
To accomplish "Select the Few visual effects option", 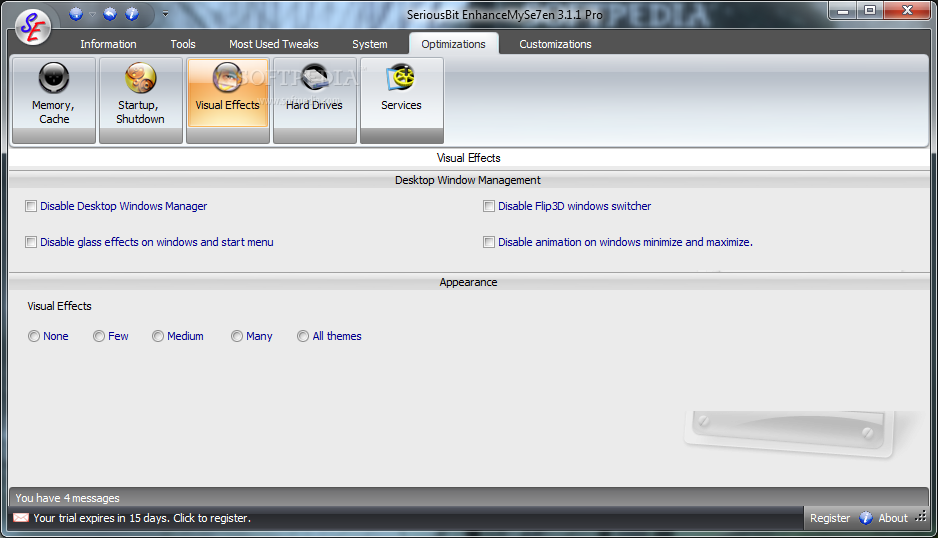I will click(99, 336).
